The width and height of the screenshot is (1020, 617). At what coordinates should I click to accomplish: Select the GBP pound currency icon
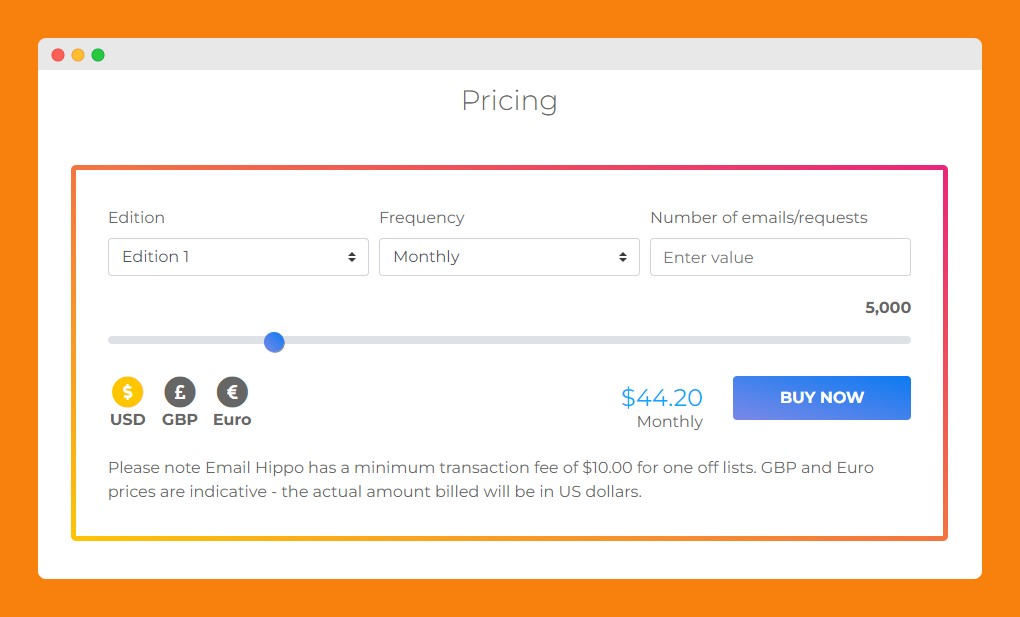click(180, 392)
